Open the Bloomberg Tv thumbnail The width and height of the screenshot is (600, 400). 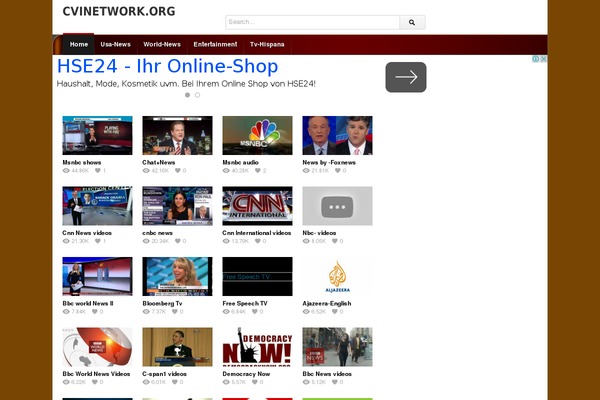click(x=178, y=276)
